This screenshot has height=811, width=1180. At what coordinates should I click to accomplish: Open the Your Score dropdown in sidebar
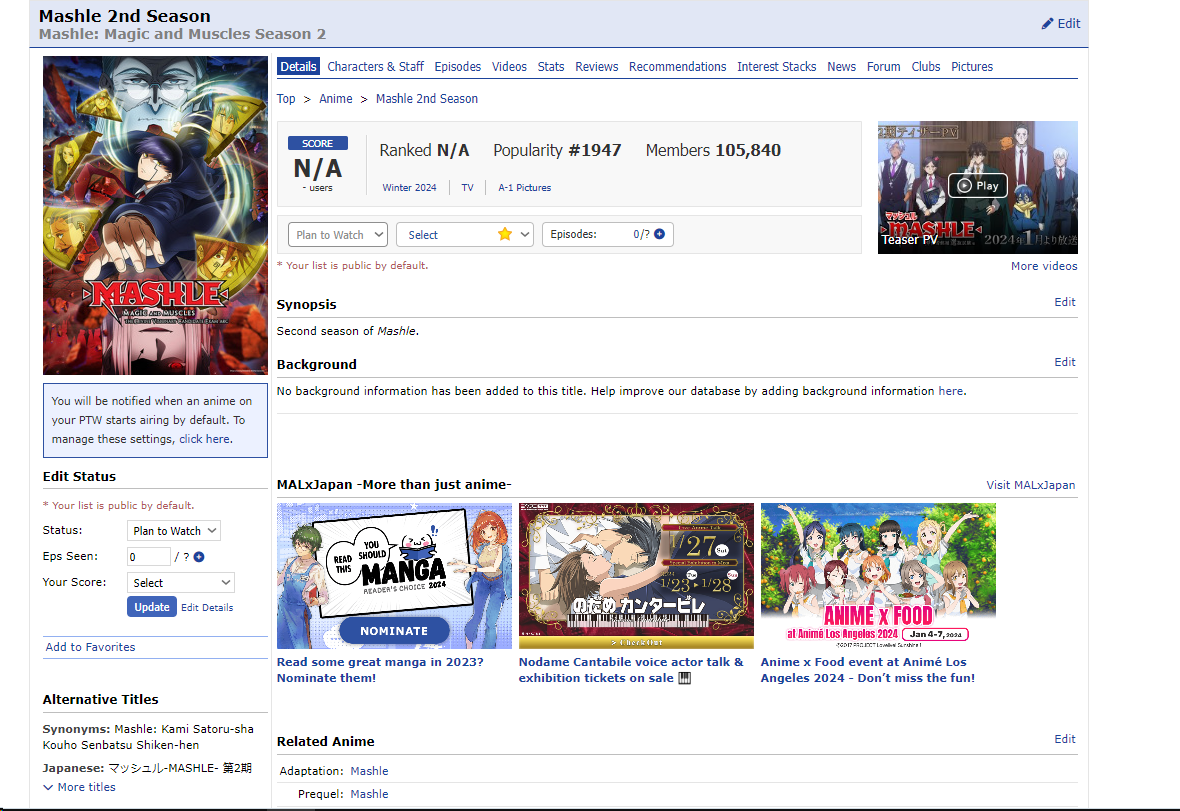coord(181,583)
